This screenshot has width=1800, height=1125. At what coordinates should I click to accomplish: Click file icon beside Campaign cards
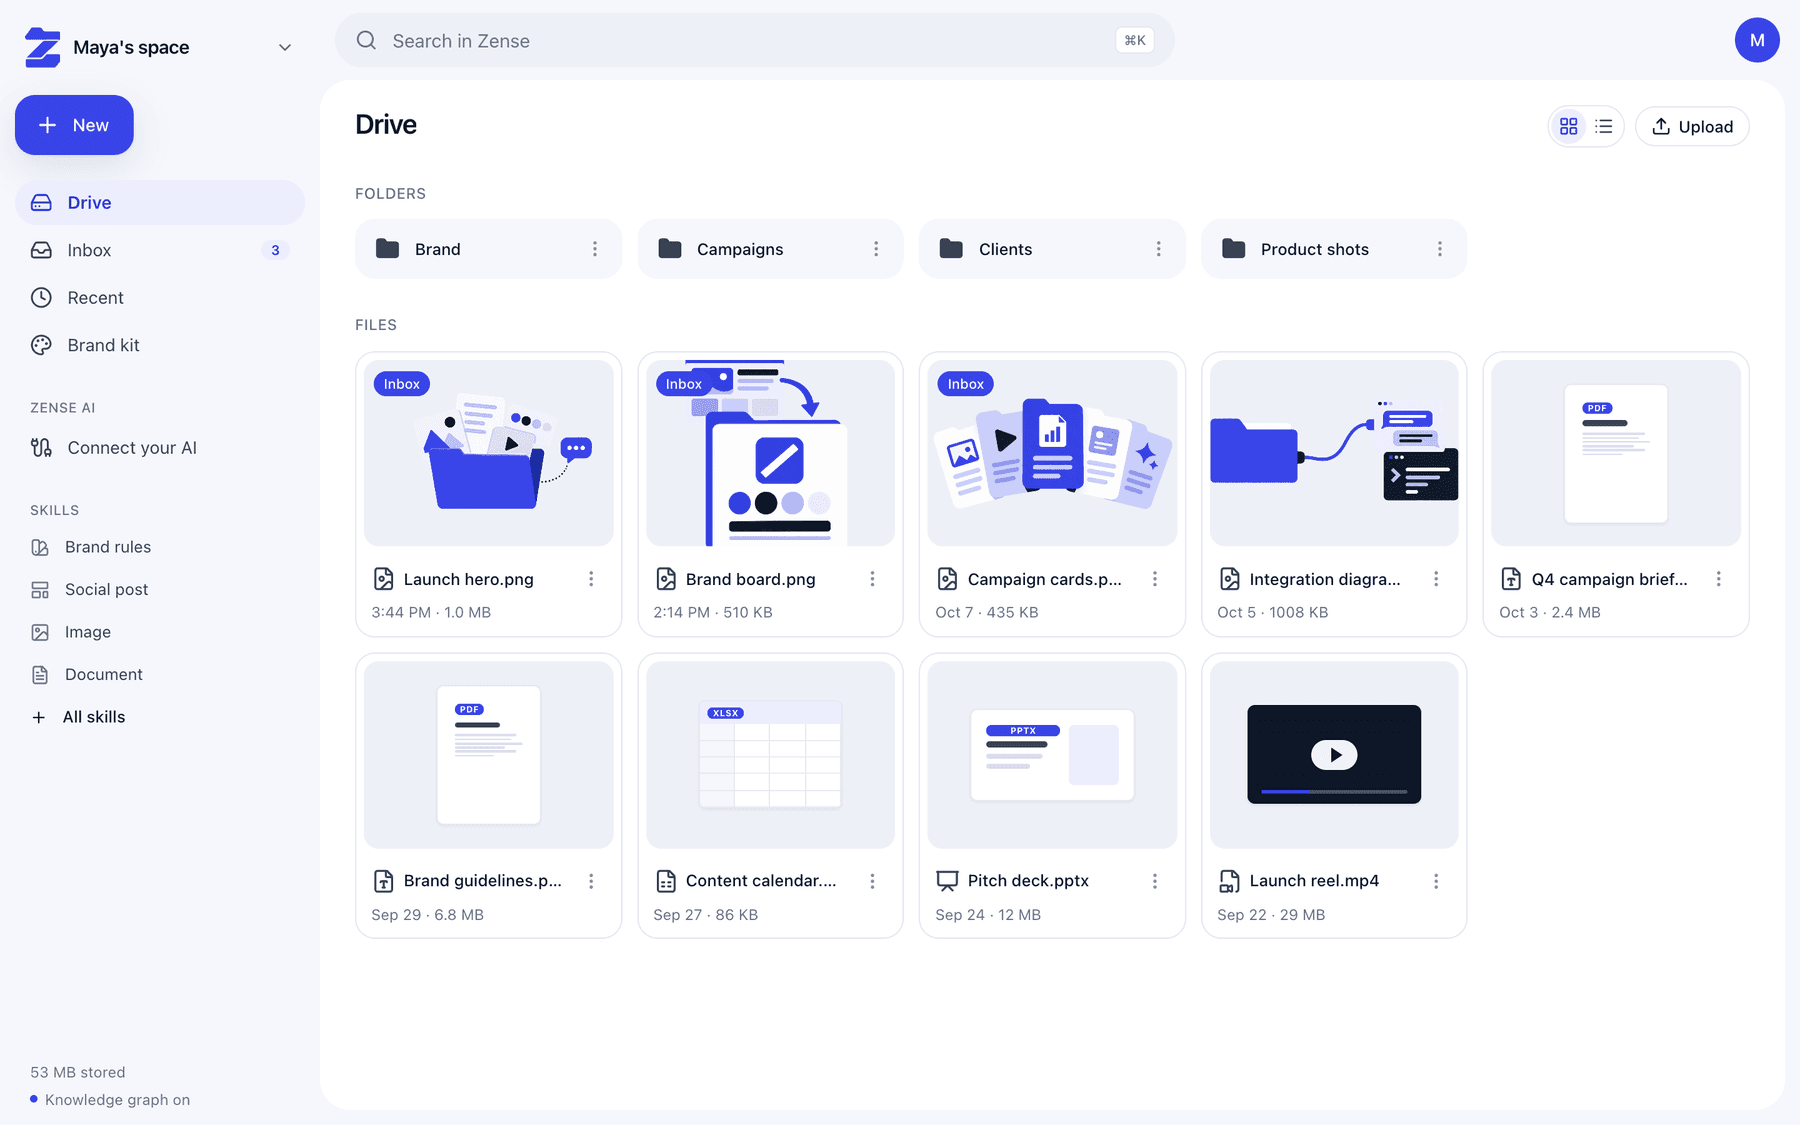(x=948, y=579)
